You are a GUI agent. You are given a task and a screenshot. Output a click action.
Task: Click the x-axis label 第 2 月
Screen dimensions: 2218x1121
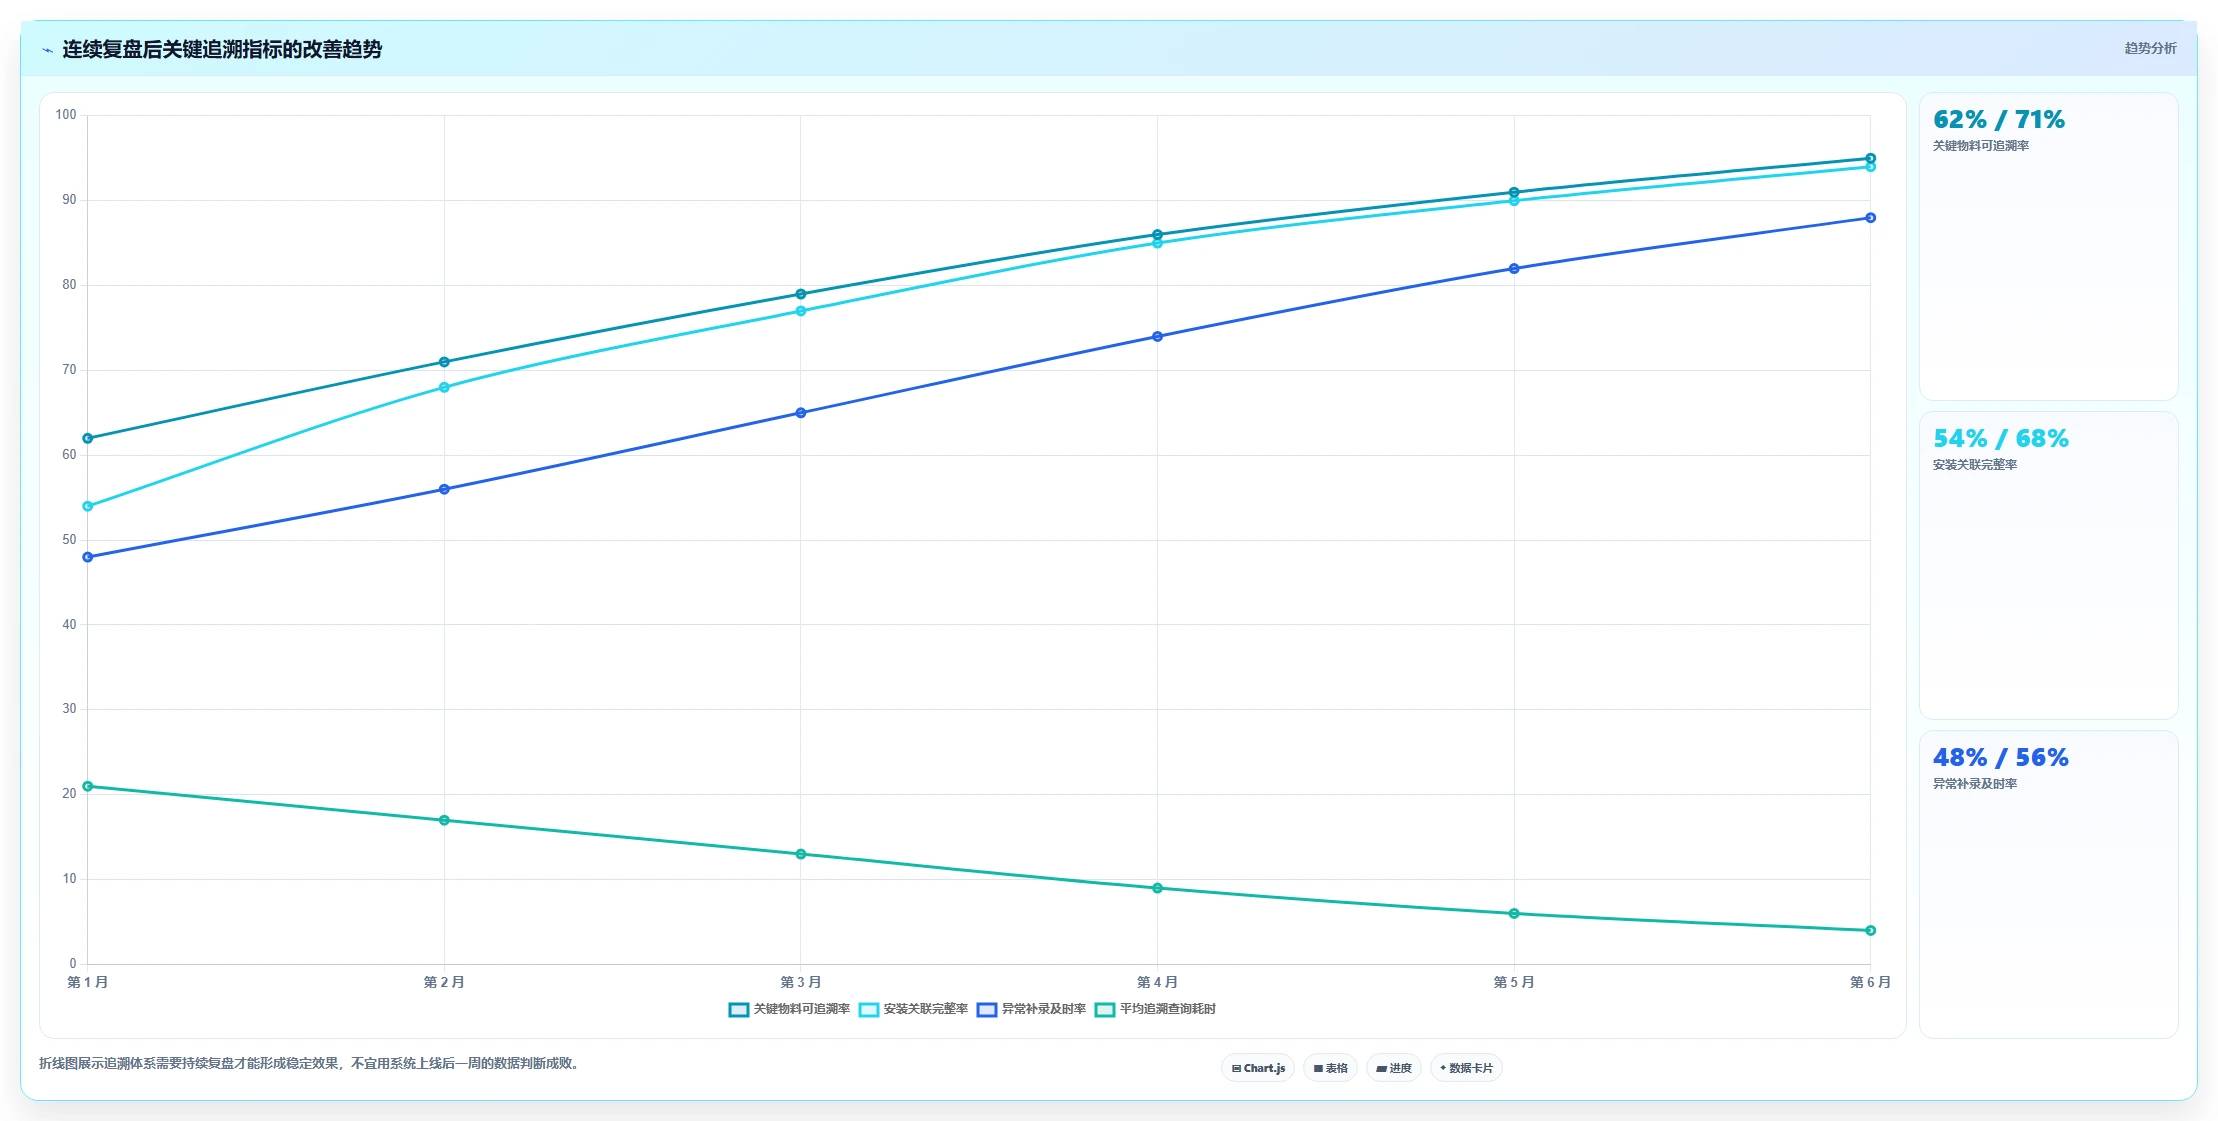[444, 982]
